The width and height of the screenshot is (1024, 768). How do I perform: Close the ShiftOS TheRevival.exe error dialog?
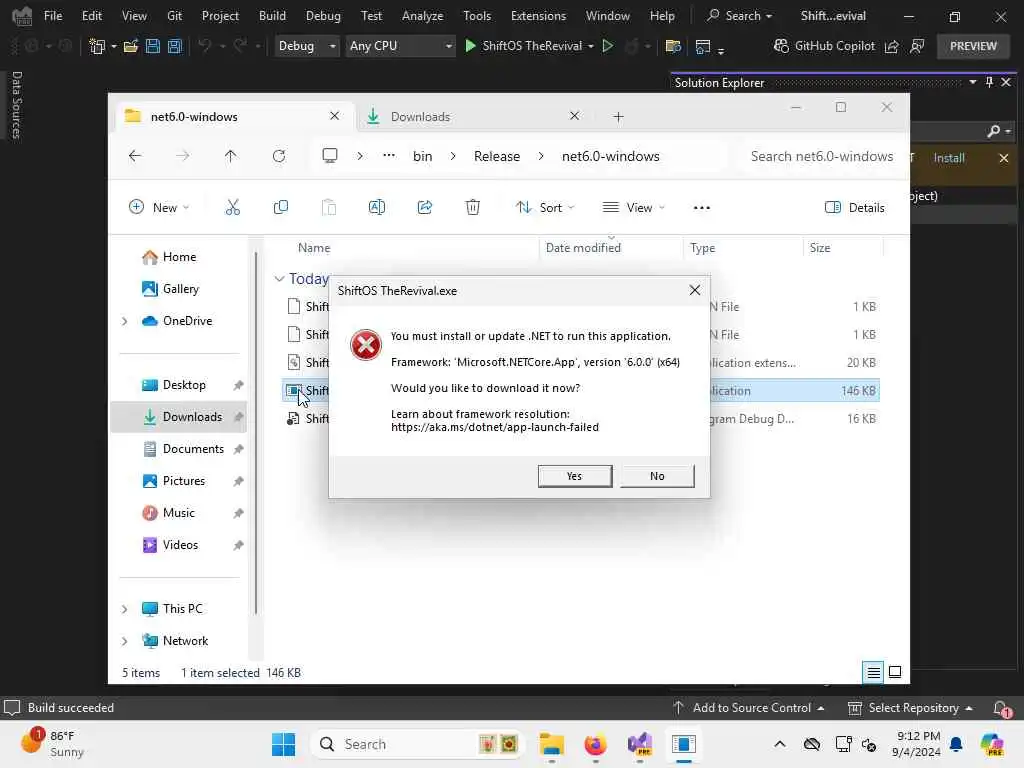pos(694,290)
